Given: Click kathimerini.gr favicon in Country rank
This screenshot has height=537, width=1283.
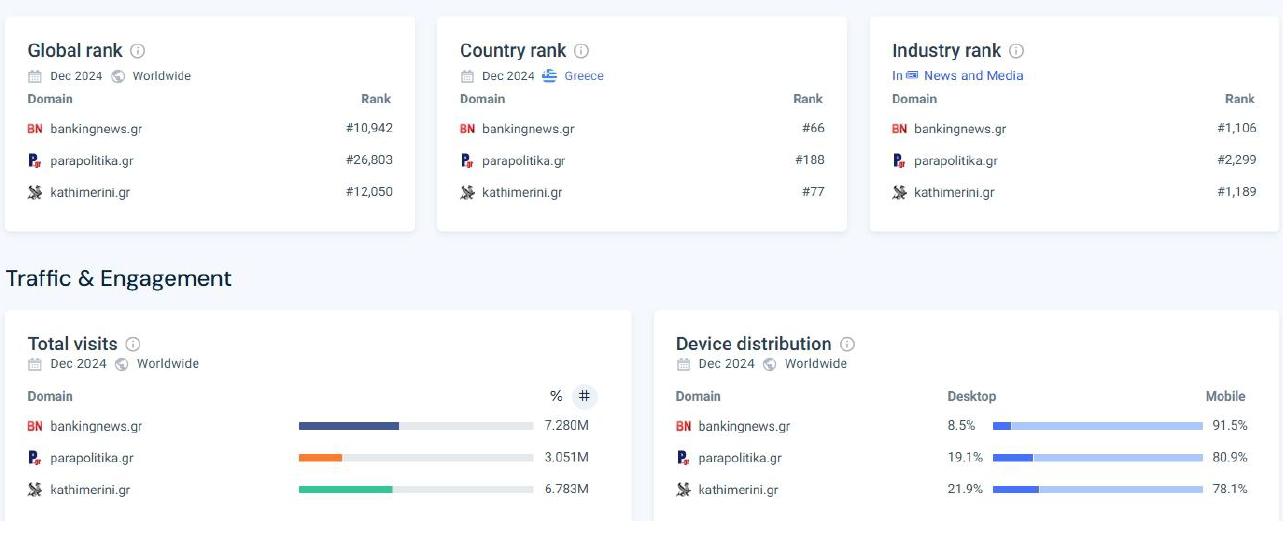Looking at the screenshot, I should click(467, 192).
